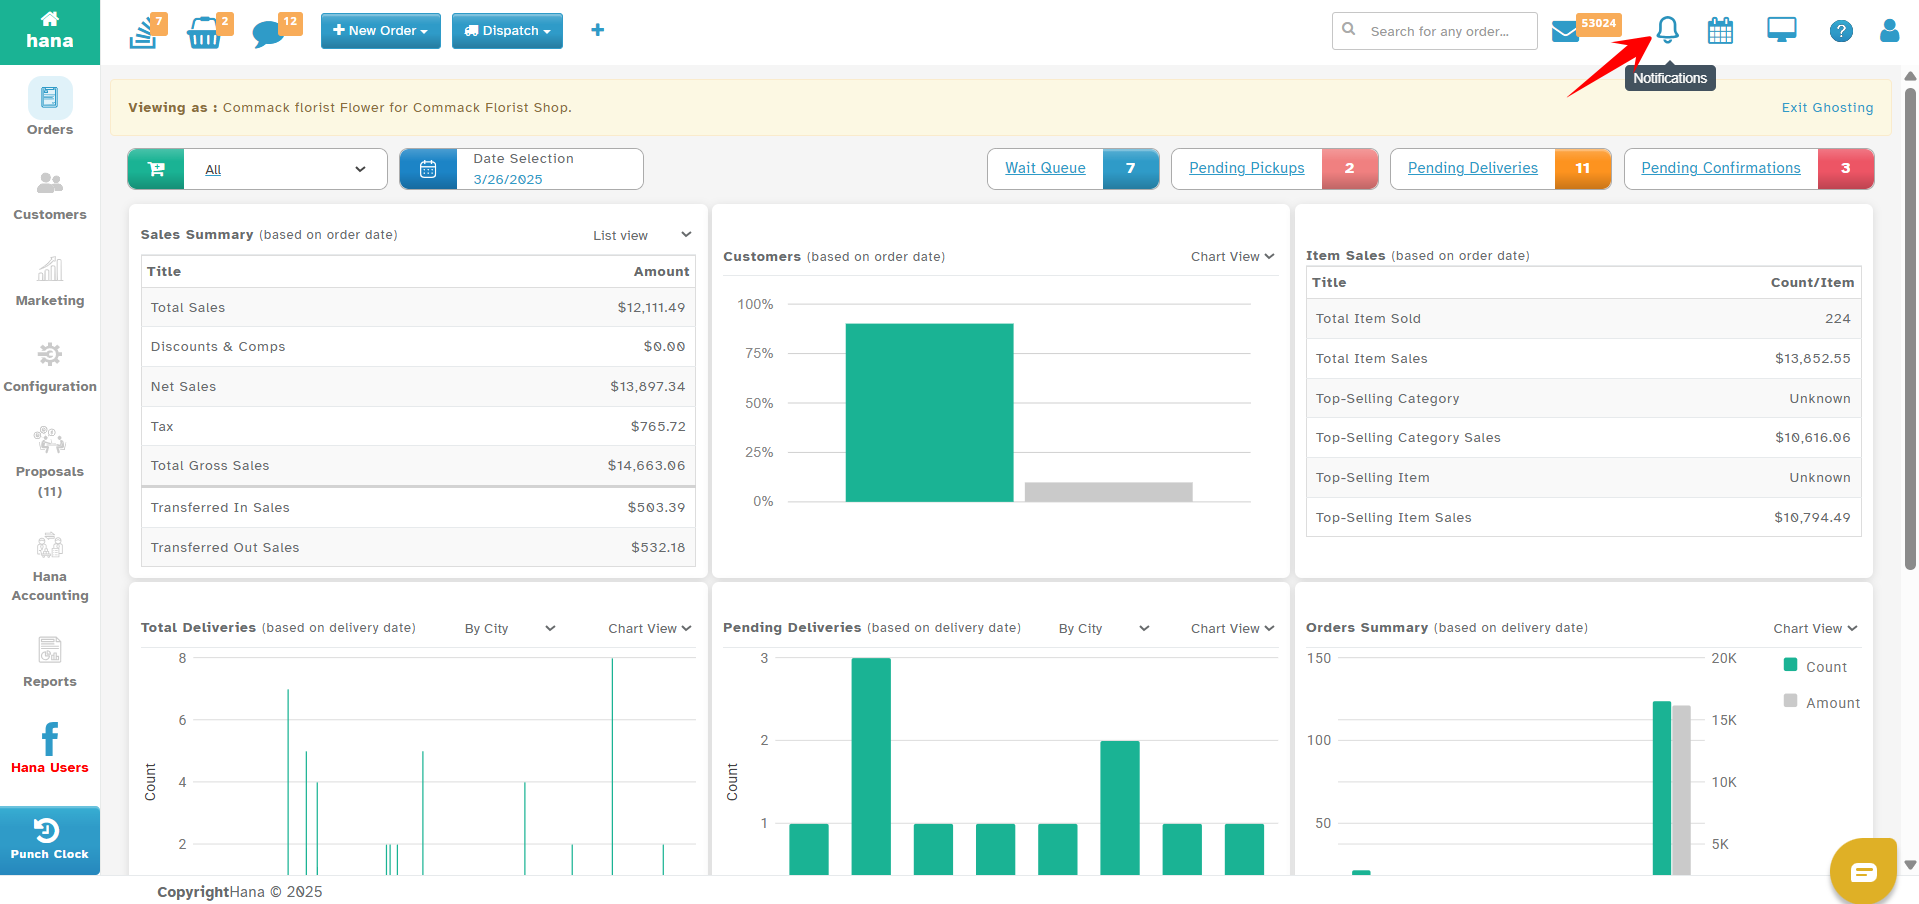Screen dimensions: 1919x904
Task: Open Orders in the sidebar
Action: click(x=50, y=108)
